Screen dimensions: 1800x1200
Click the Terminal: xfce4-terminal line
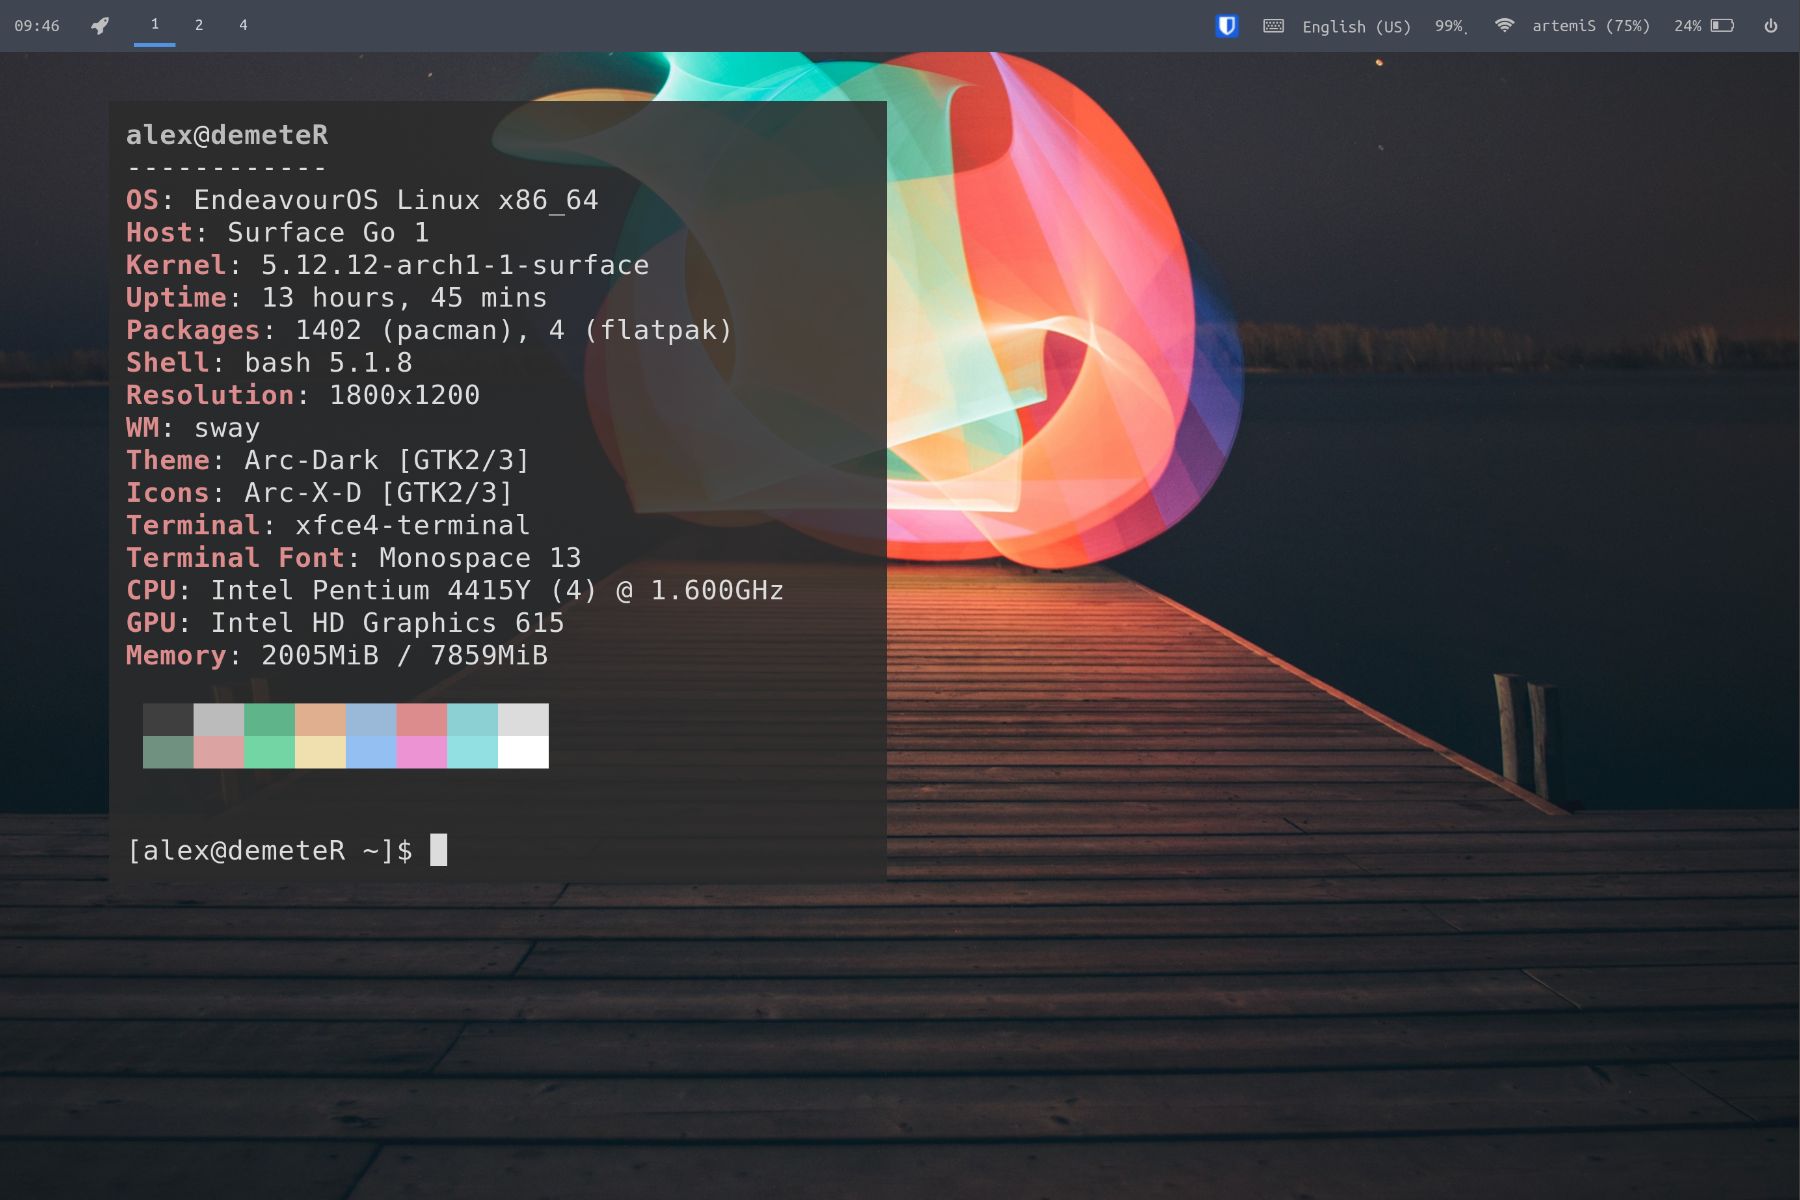(x=328, y=525)
